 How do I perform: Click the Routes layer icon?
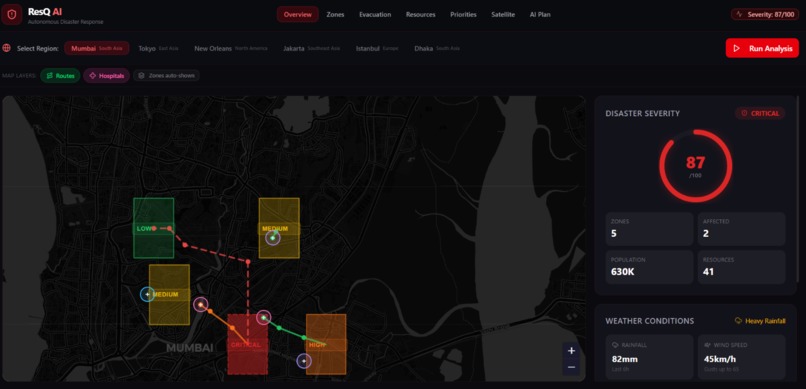click(50, 76)
